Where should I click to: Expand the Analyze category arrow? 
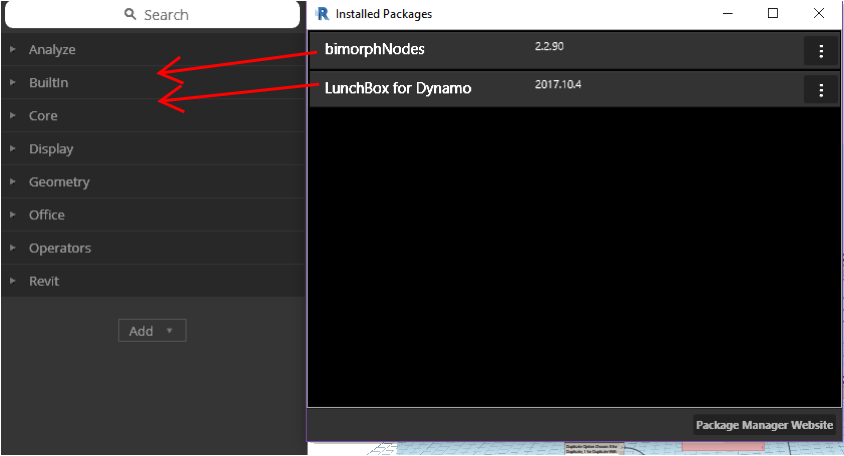12,49
